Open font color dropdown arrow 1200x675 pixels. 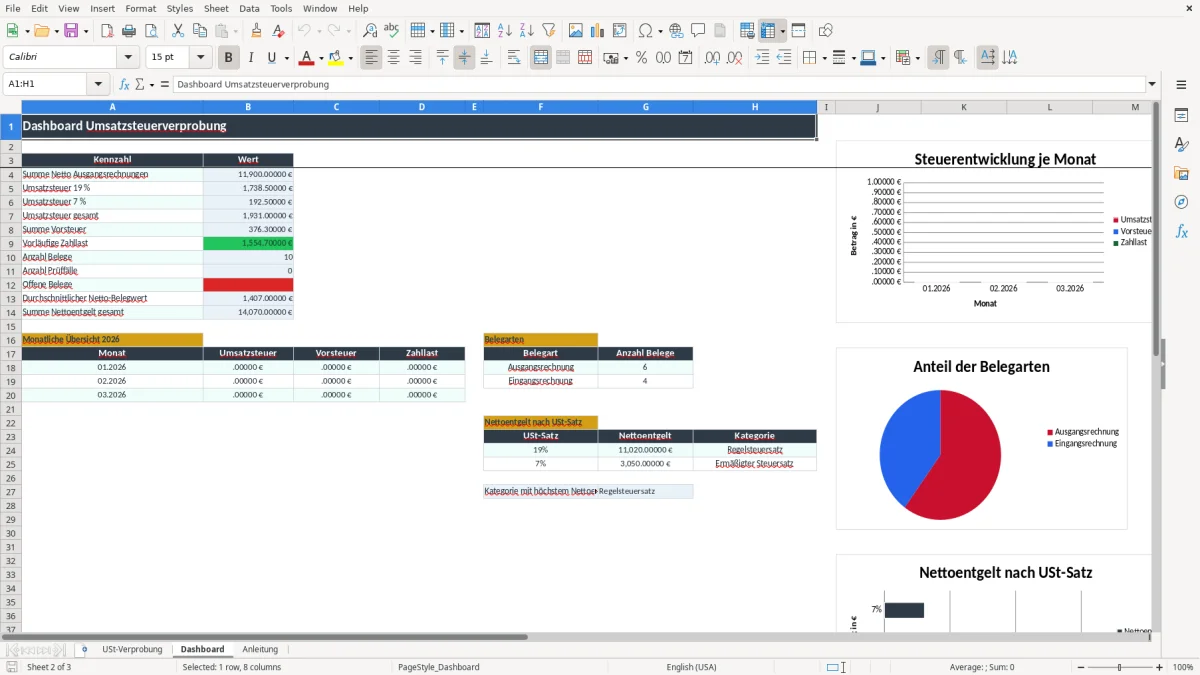[x=321, y=58]
